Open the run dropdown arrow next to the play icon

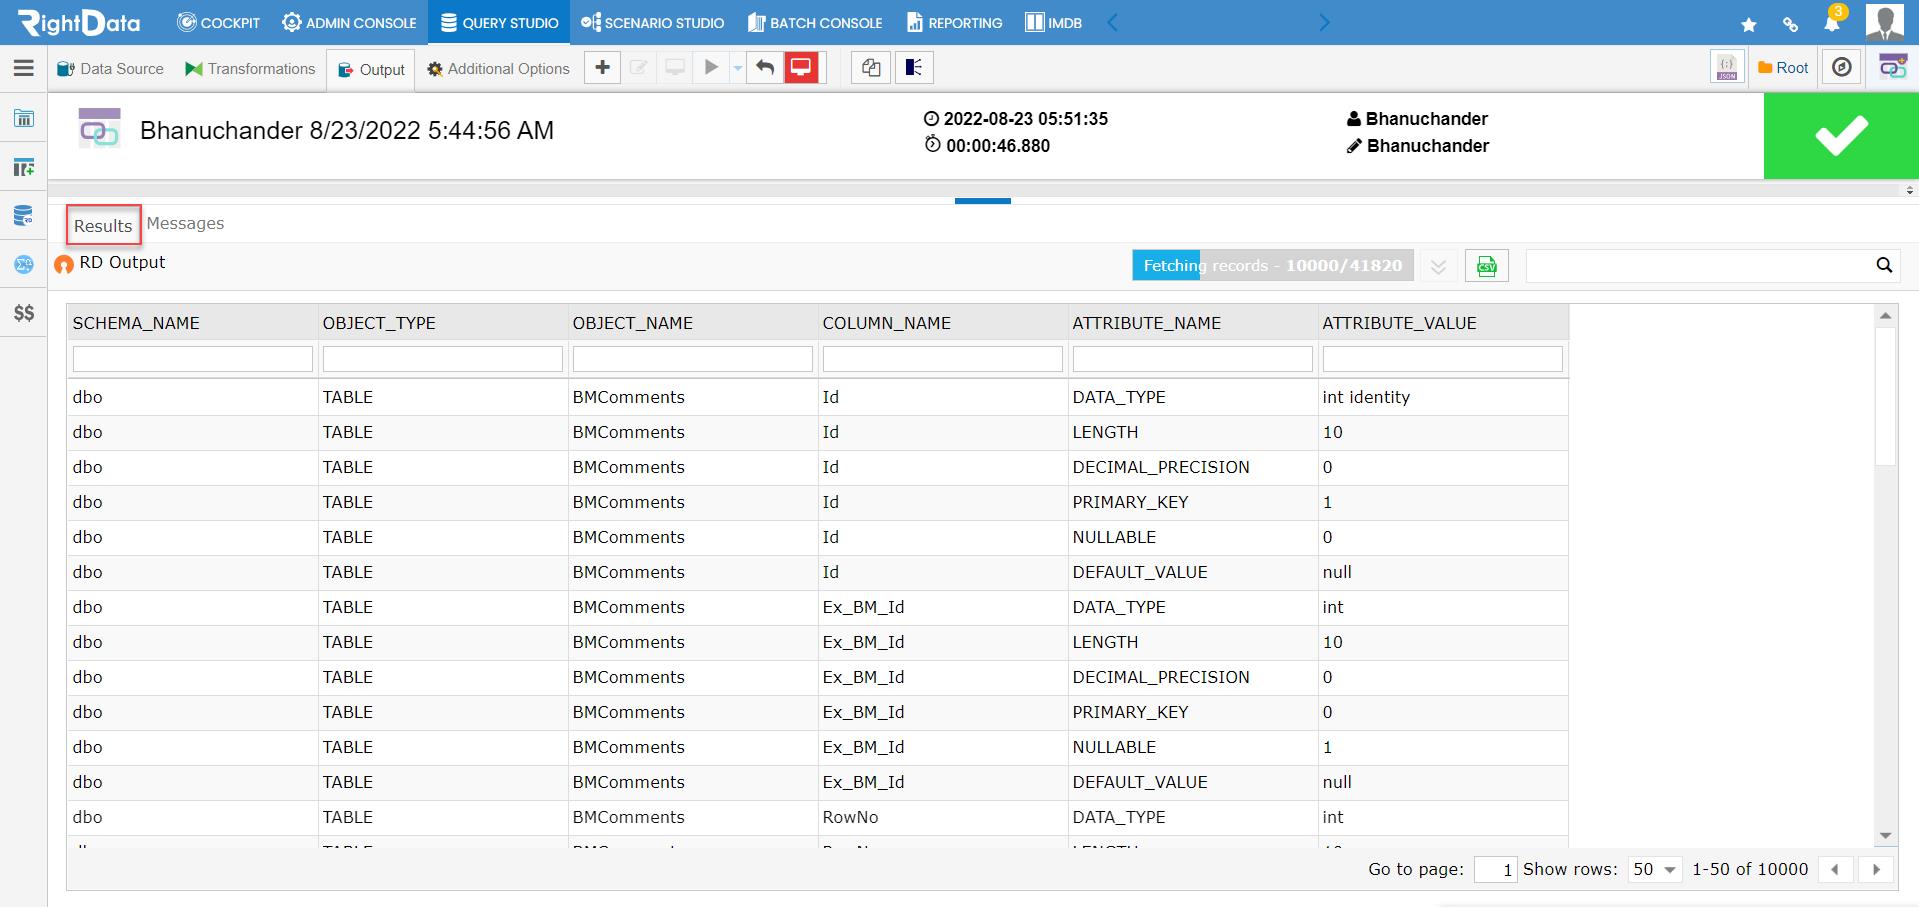(737, 67)
